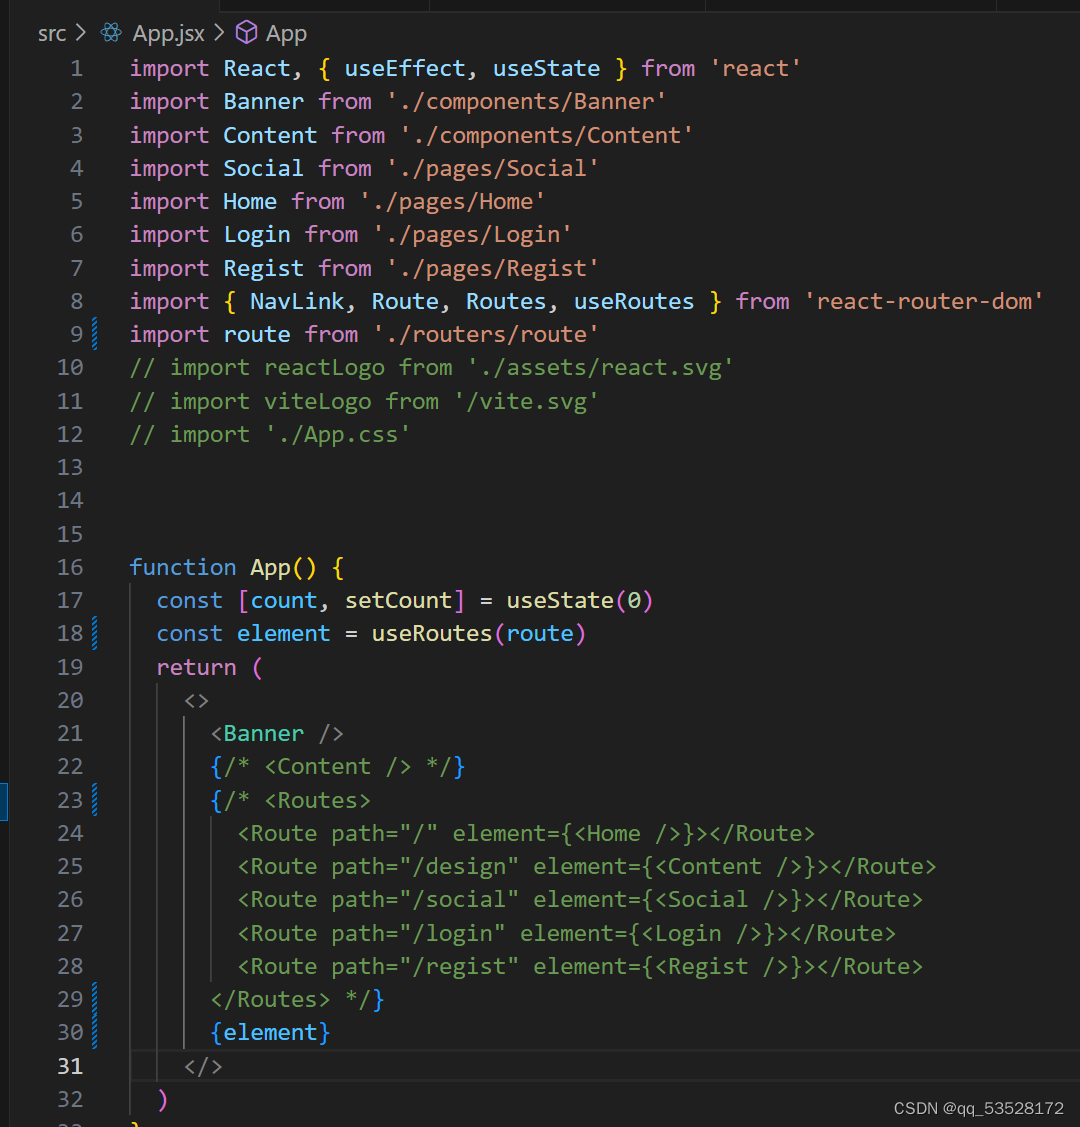Select the count variable on line 17
The image size is (1080, 1127).
click(x=283, y=600)
